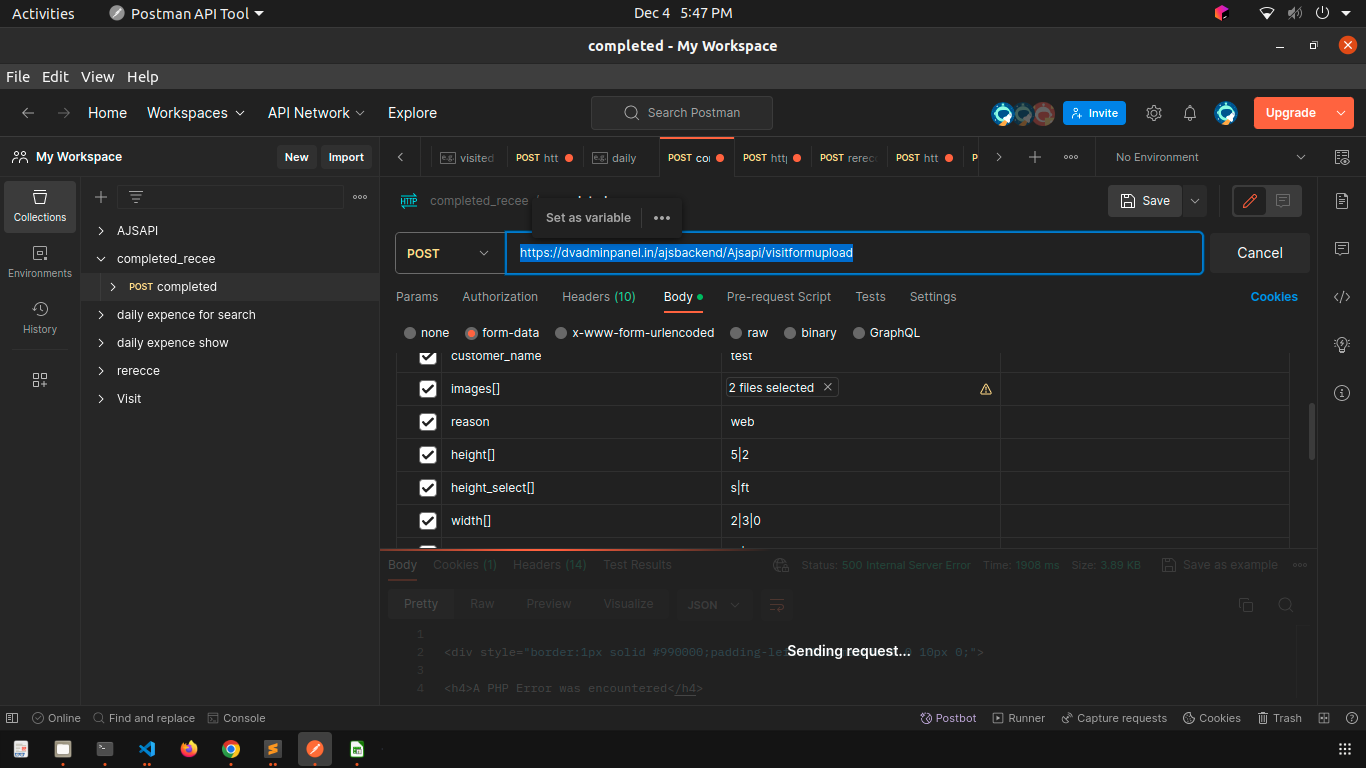The height and width of the screenshot is (768, 1366).
Task: Uncheck the reason row checkbox
Action: click(428, 422)
